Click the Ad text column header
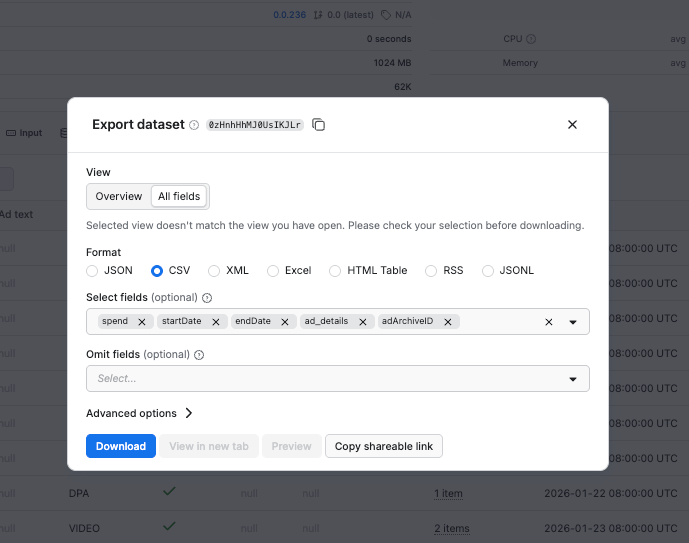The height and width of the screenshot is (543, 689). 17,214
